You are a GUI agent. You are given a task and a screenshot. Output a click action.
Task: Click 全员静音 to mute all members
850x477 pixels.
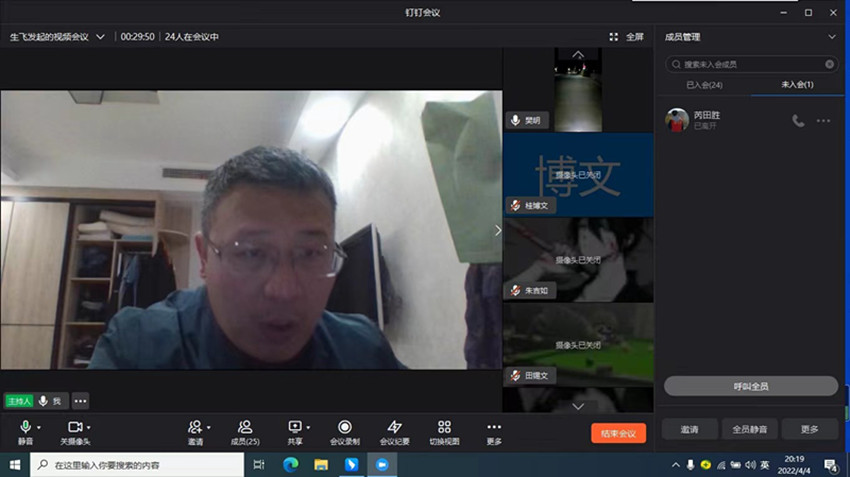click(x=749, y=429)
